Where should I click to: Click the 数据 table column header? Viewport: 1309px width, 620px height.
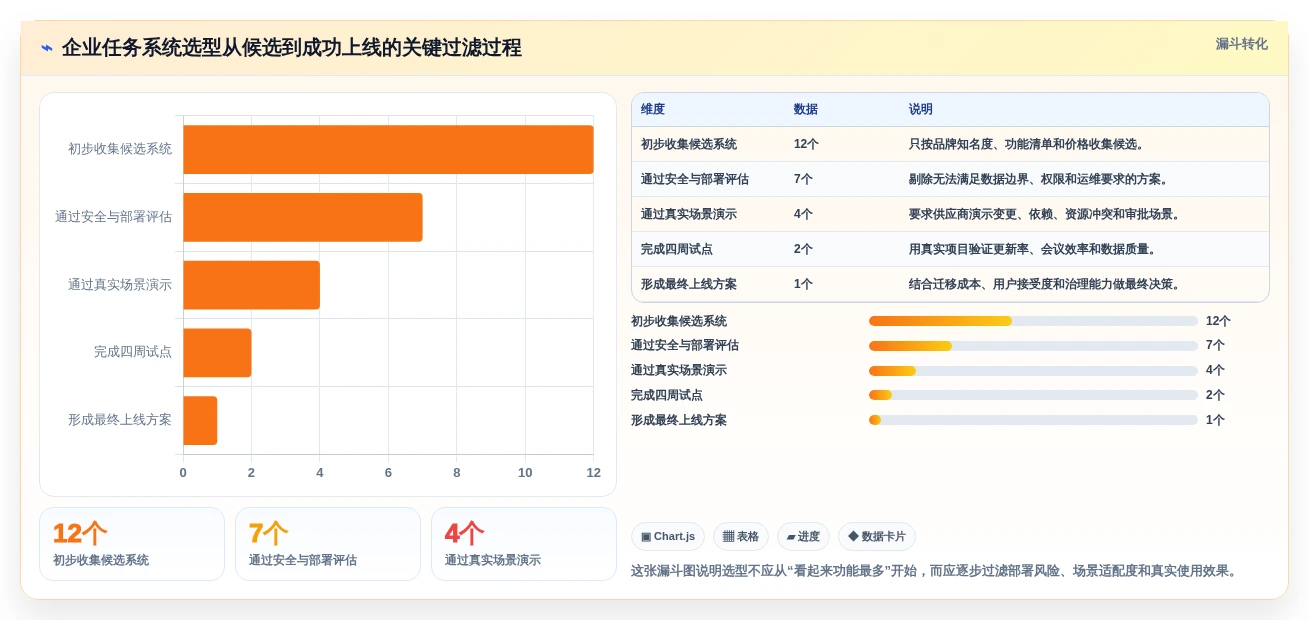point(806,109)
